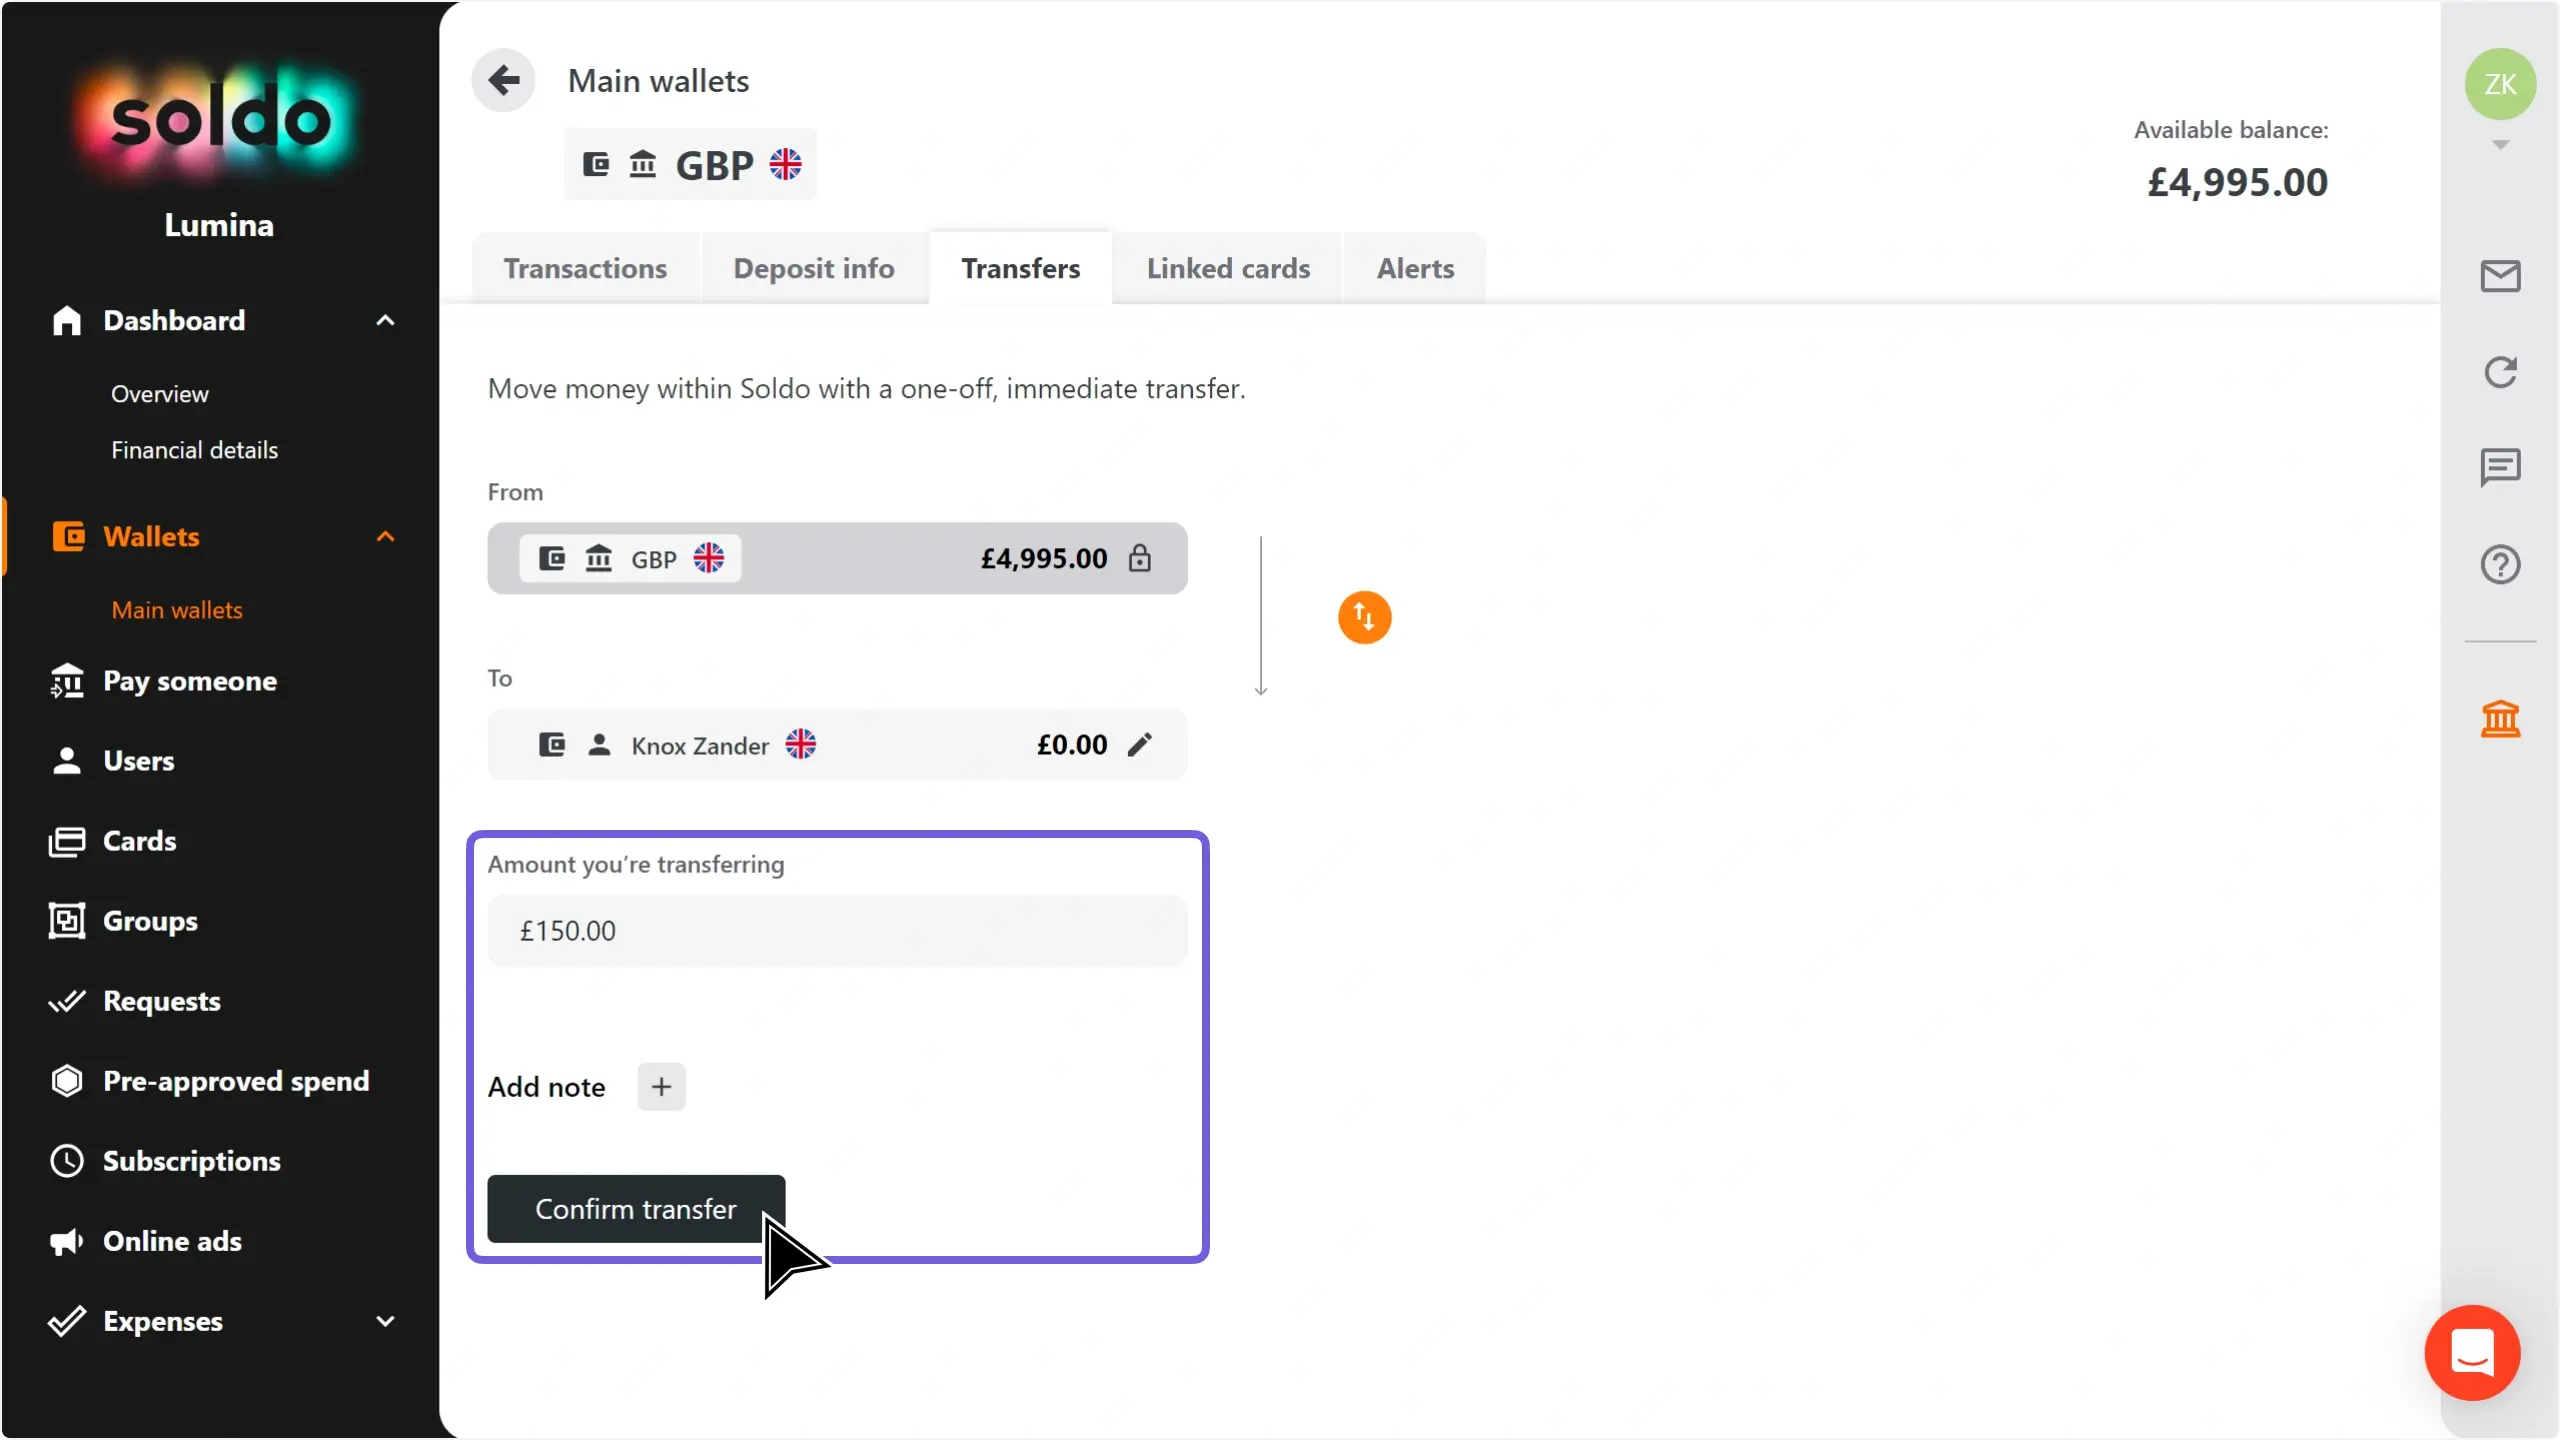
Task: Click the transfer amount input field
Action: (x=837, y=931)
